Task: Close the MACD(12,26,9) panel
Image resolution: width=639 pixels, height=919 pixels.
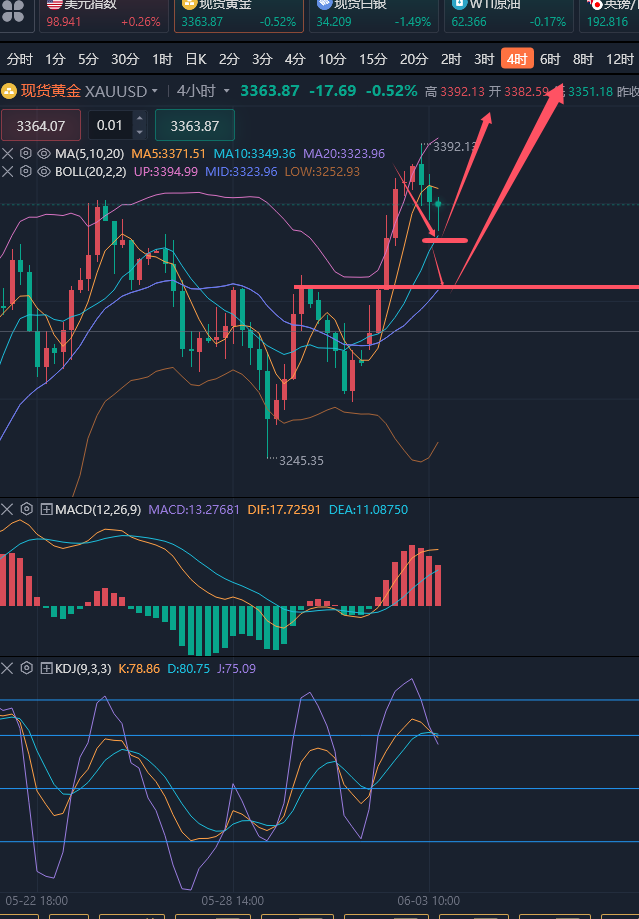Action: click(x=8, y=509)
